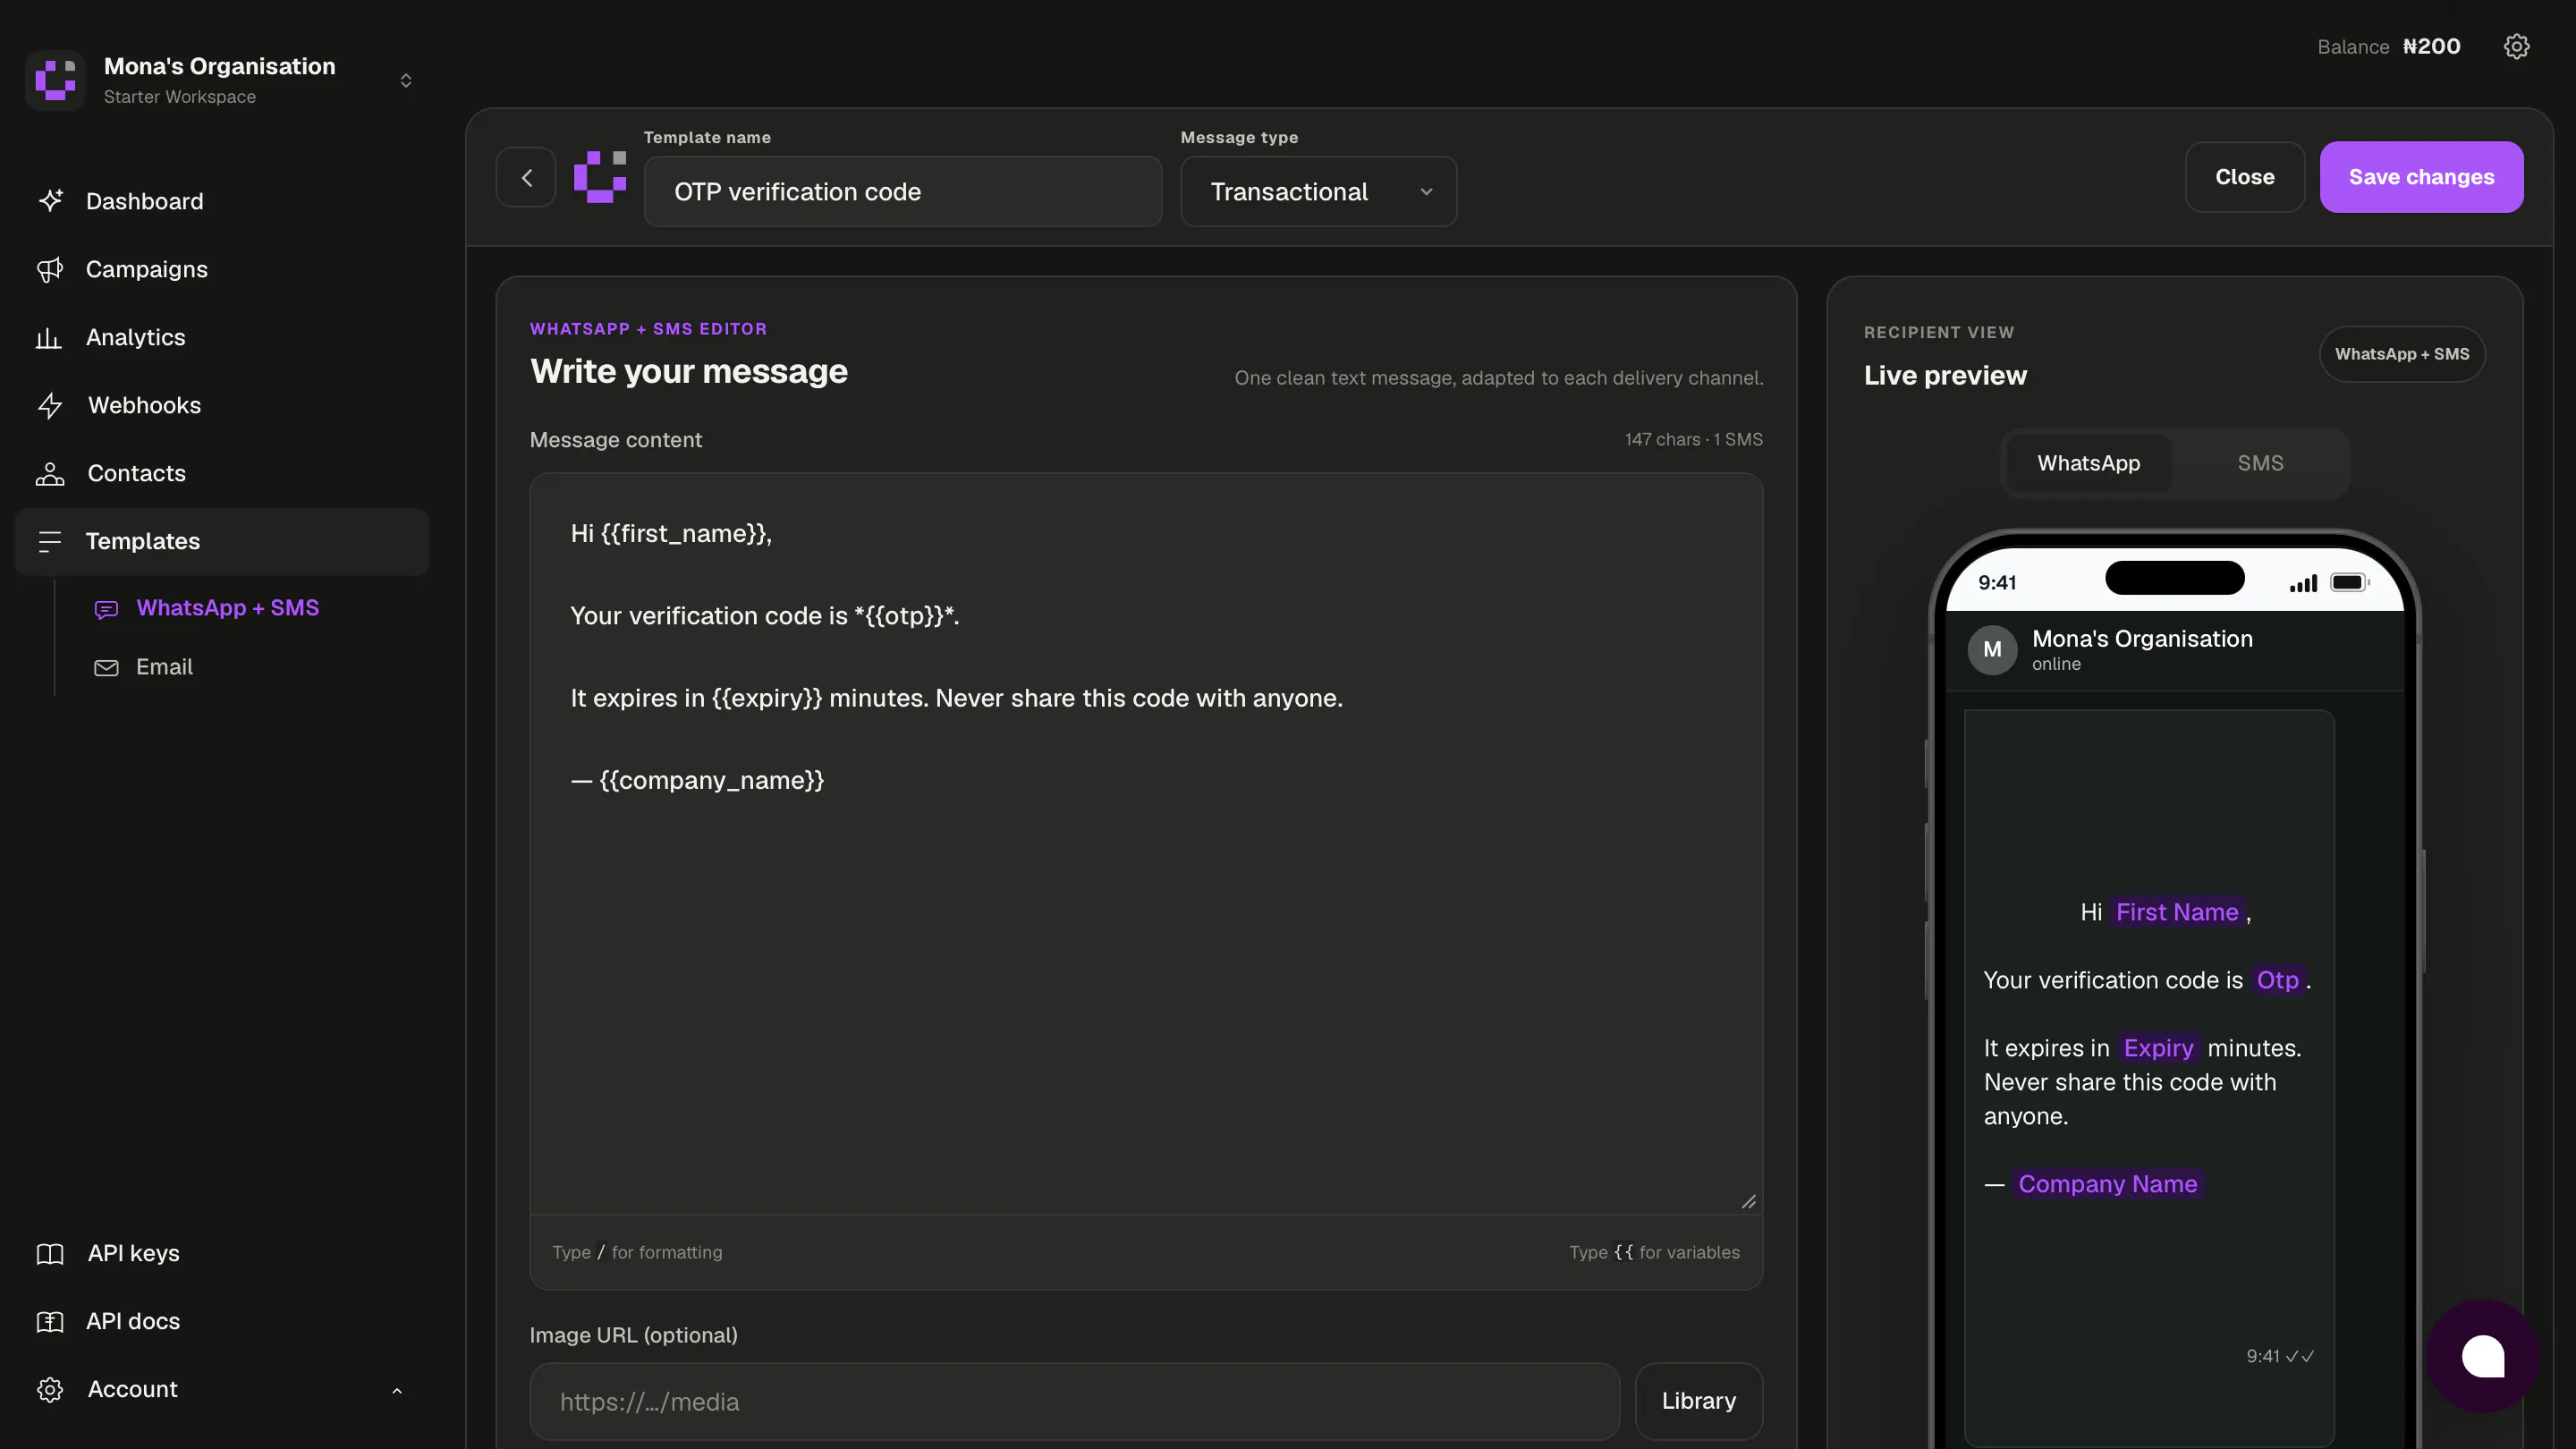2576x1449 pixels.
Task: Click Save changes button
Action: pyautogui.click(x=2421, y=177)
